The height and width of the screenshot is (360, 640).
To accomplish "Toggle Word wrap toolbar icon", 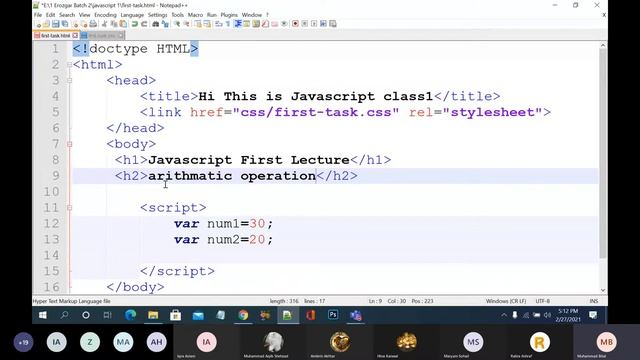I will 219,24.
